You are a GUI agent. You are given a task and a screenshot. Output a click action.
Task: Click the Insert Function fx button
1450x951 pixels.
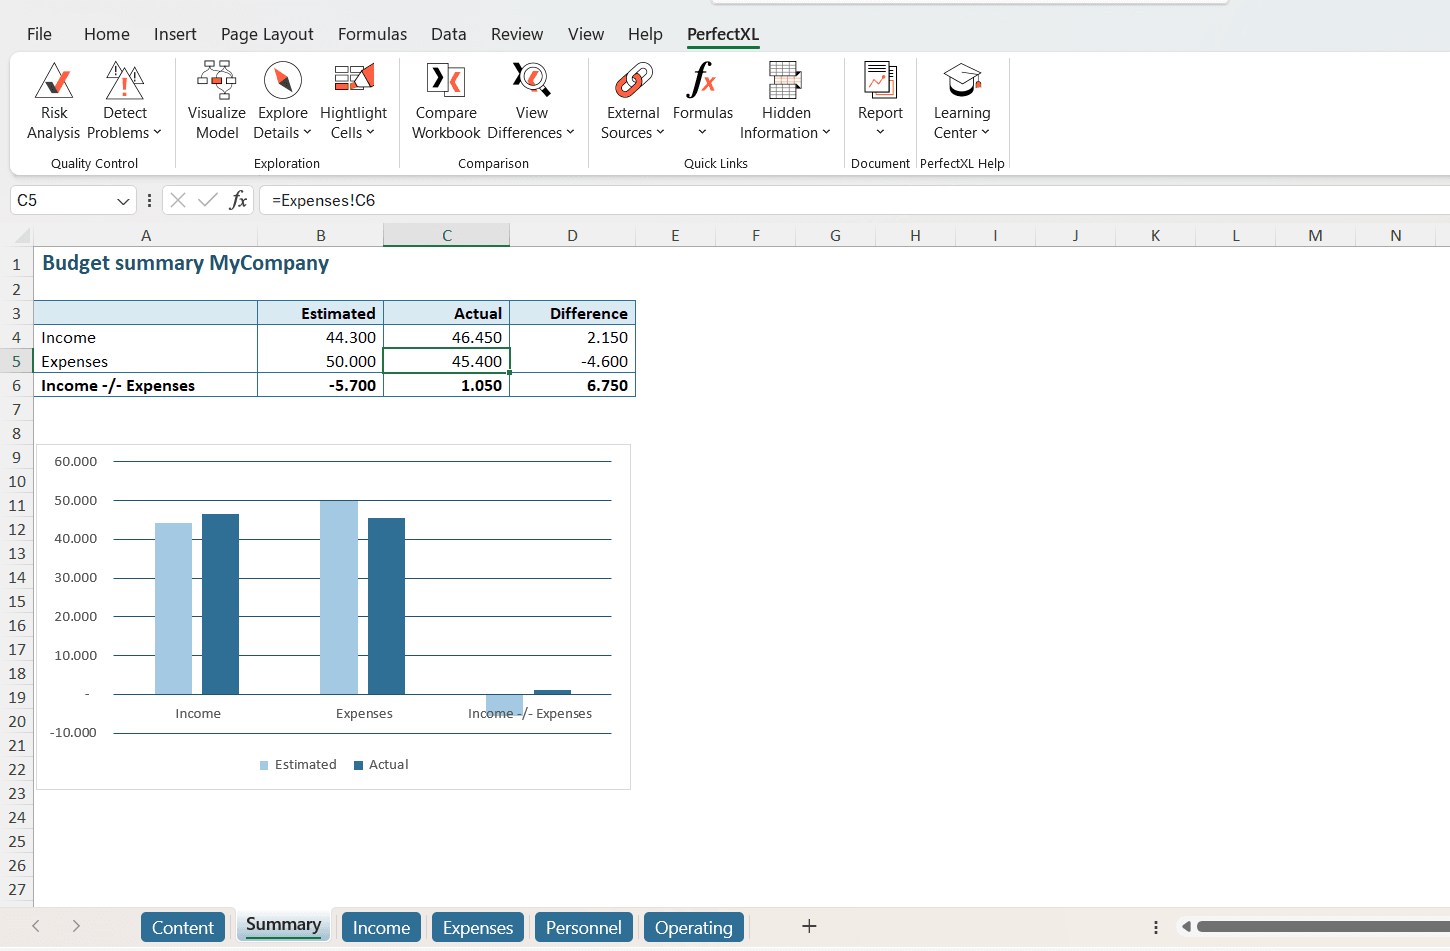[x=239, y=200]
